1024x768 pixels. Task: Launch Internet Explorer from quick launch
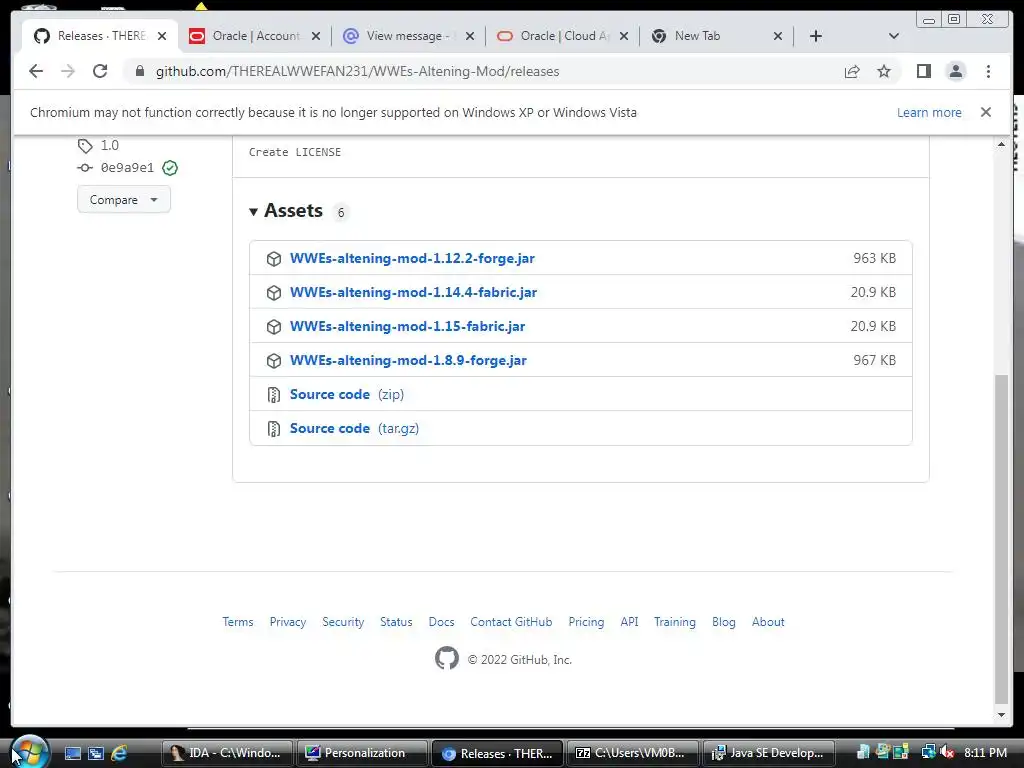119,753
